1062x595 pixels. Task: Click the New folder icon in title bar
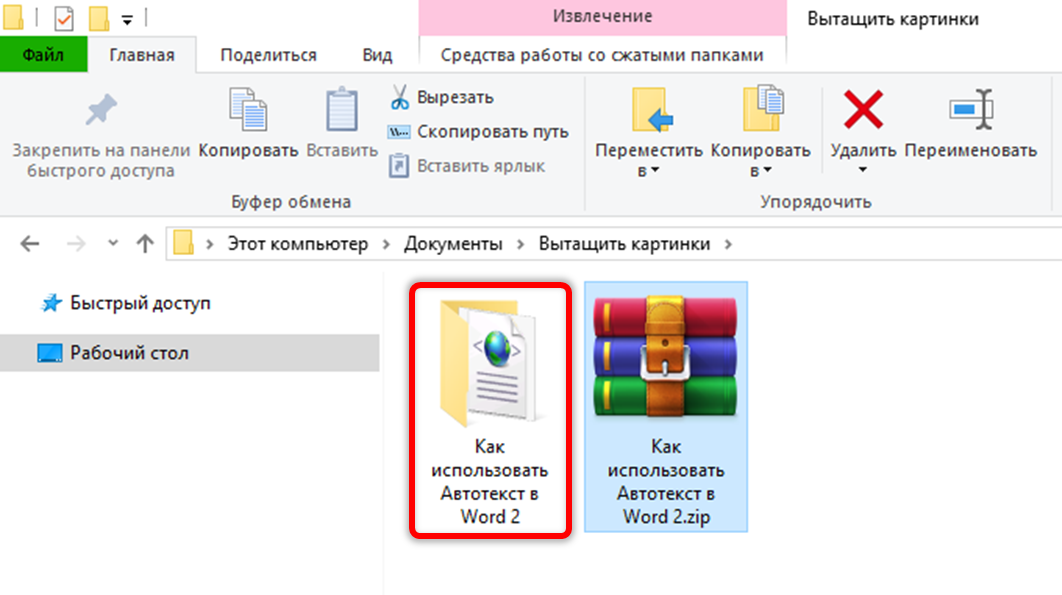pos(99,18)
